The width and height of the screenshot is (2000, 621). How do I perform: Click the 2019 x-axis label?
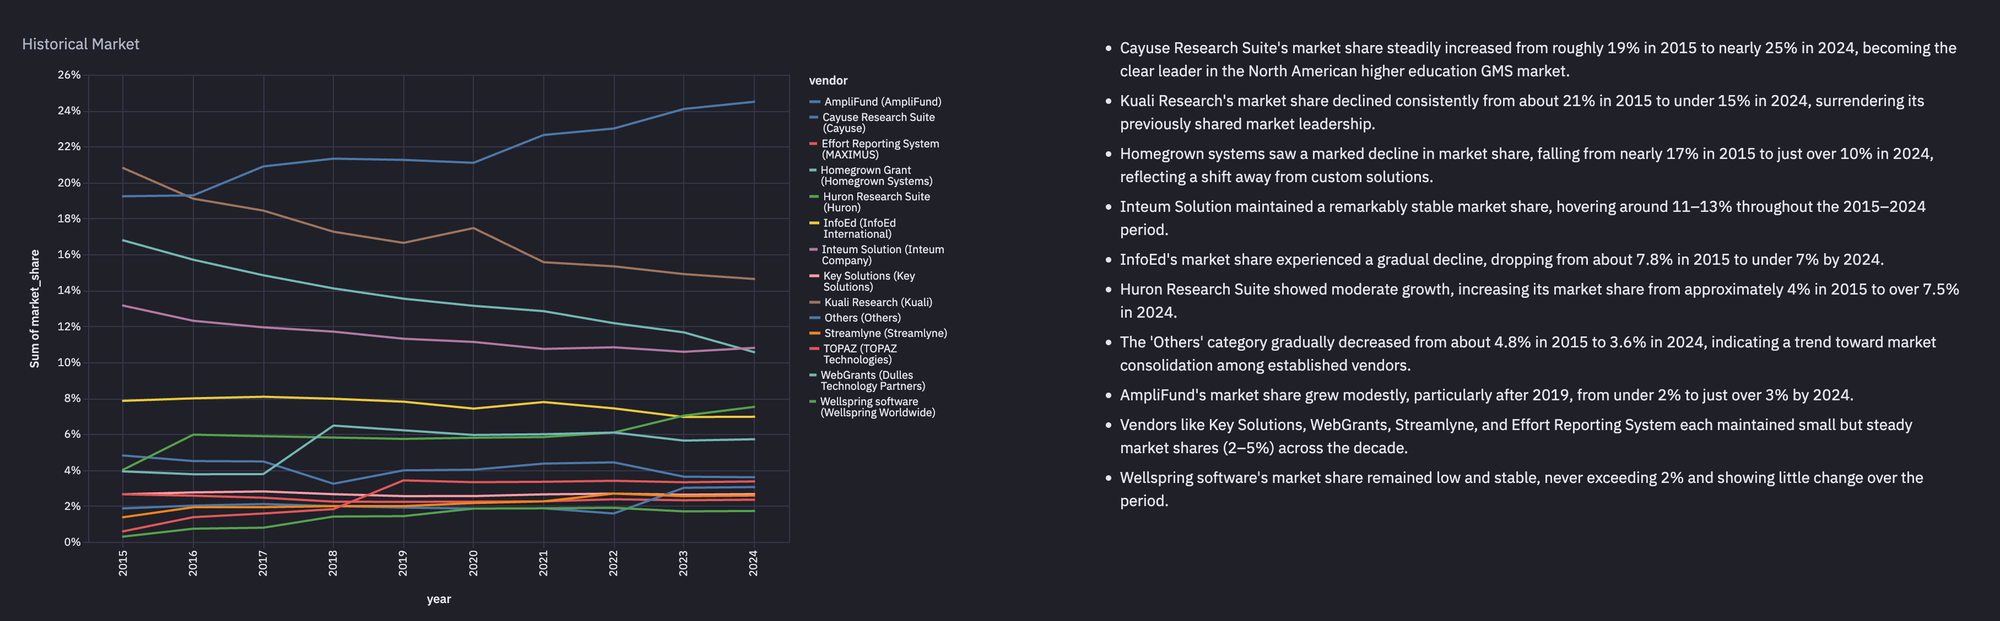(x=403, y=564)
